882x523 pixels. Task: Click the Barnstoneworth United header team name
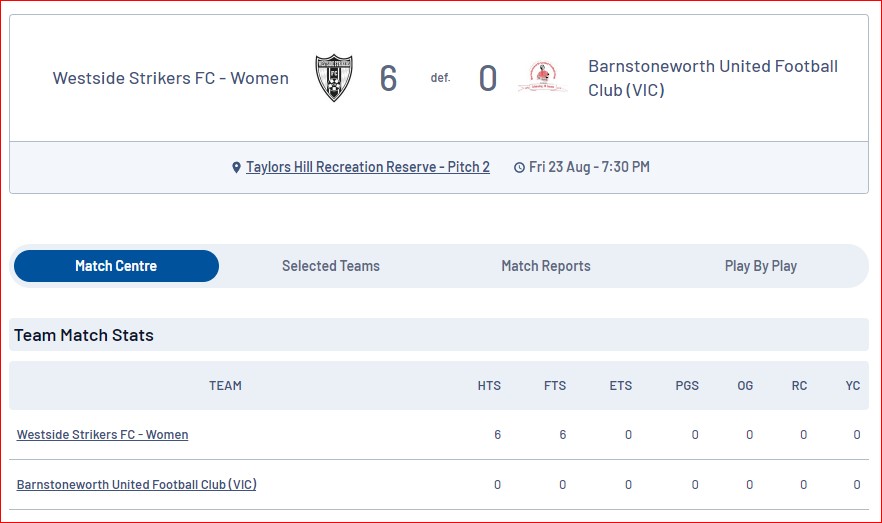coord(713,78)
